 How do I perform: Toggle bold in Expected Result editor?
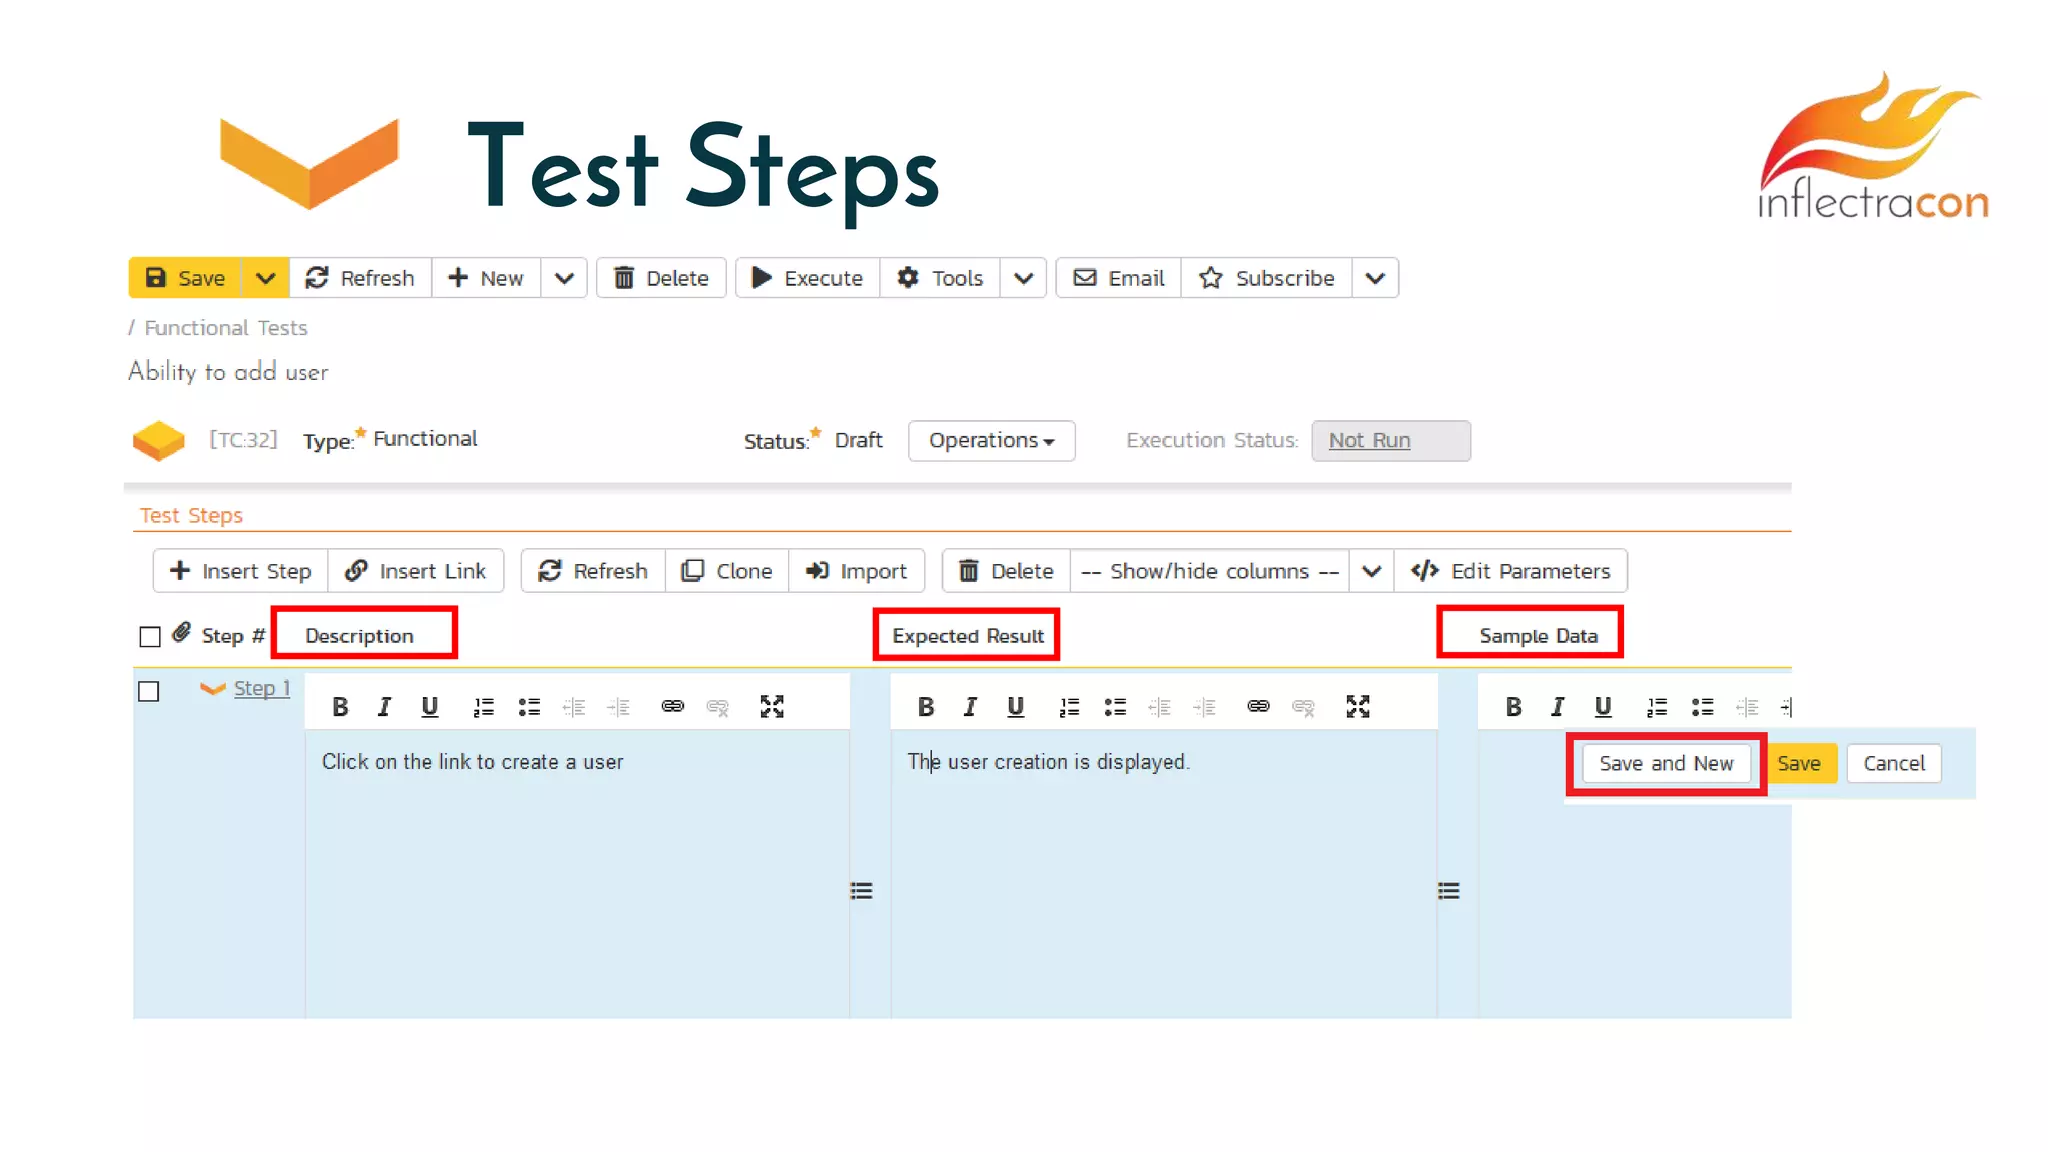tap(926, 707)
